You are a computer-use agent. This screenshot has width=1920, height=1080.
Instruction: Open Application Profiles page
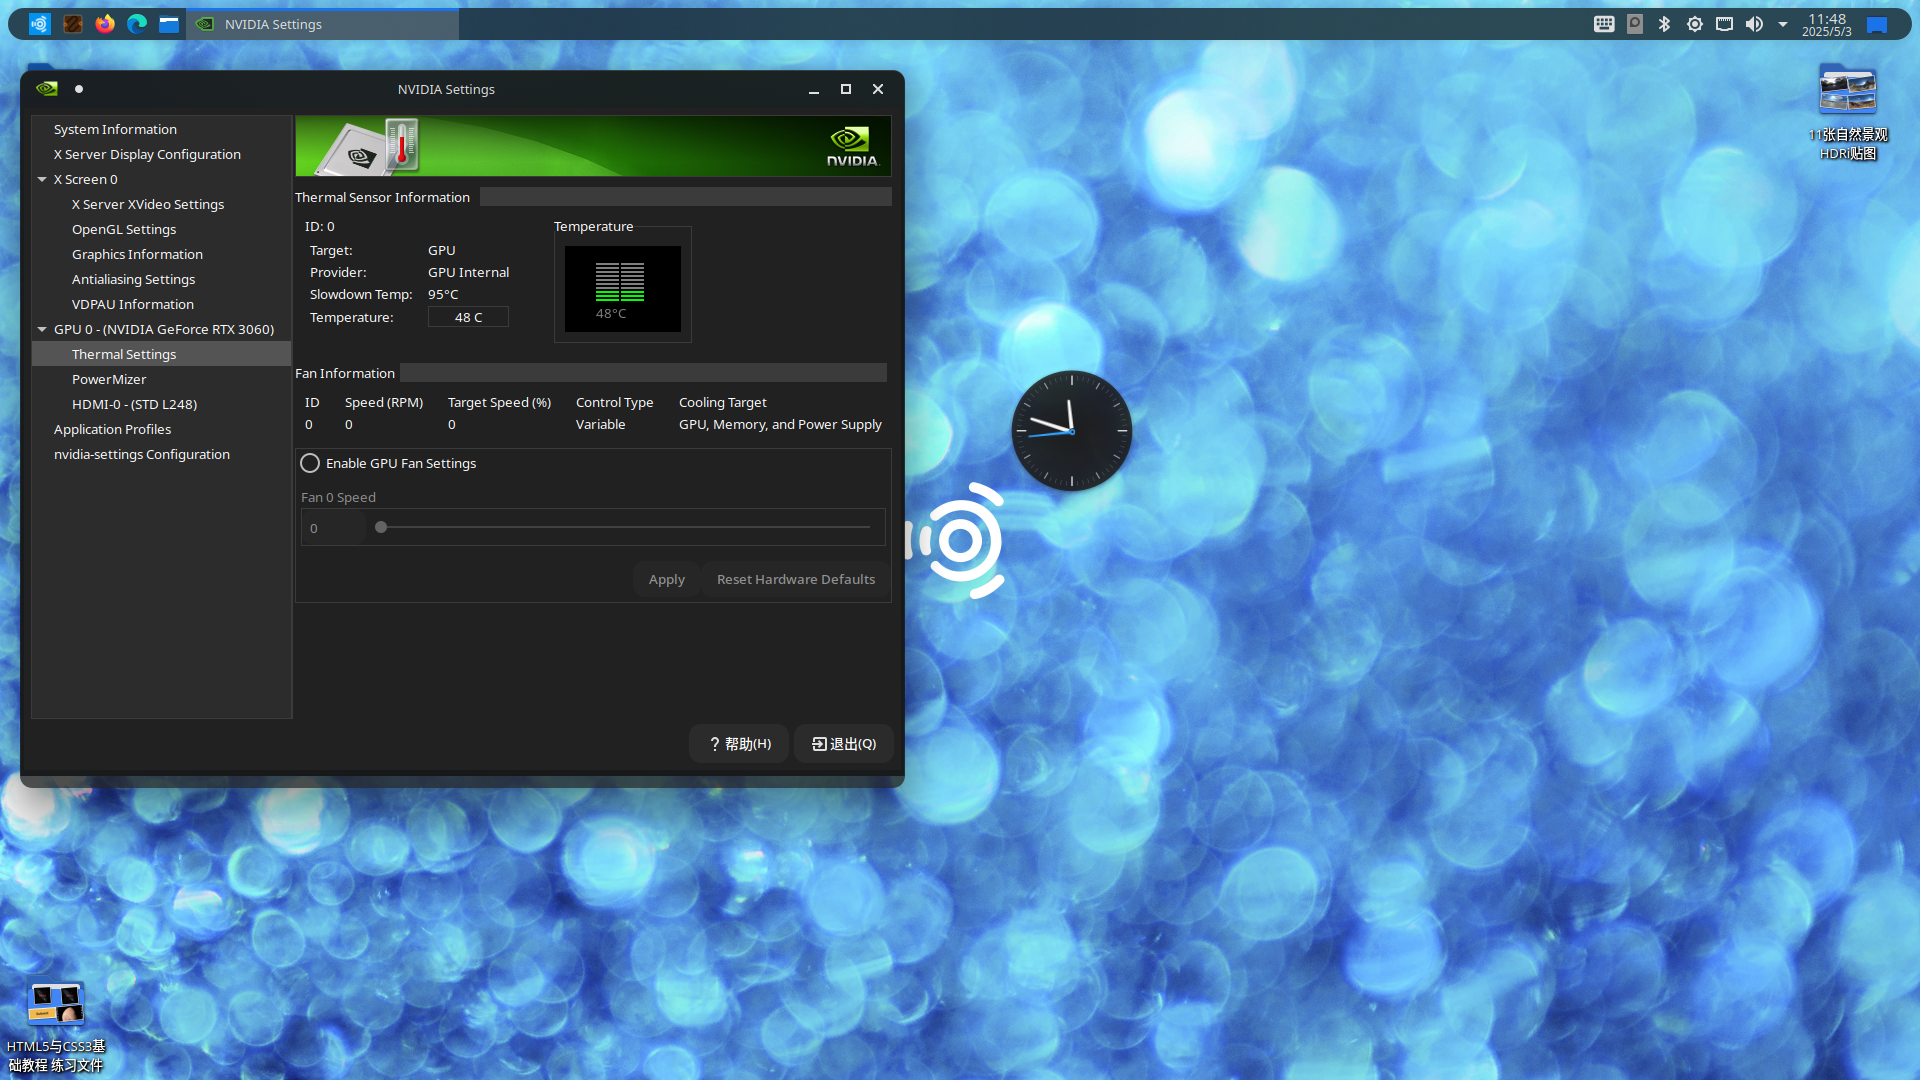(112, 429)
